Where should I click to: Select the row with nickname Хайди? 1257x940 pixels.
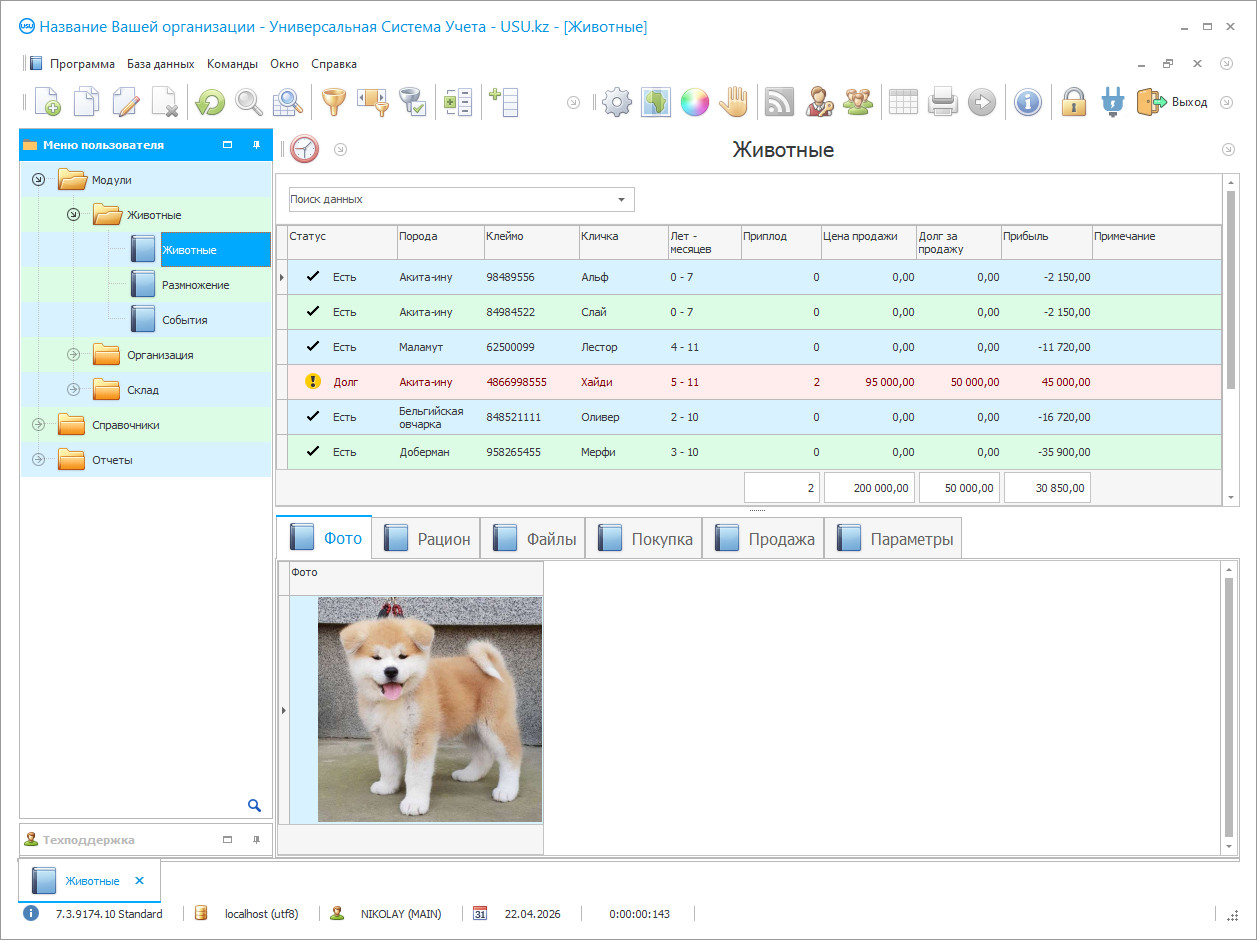596,382
